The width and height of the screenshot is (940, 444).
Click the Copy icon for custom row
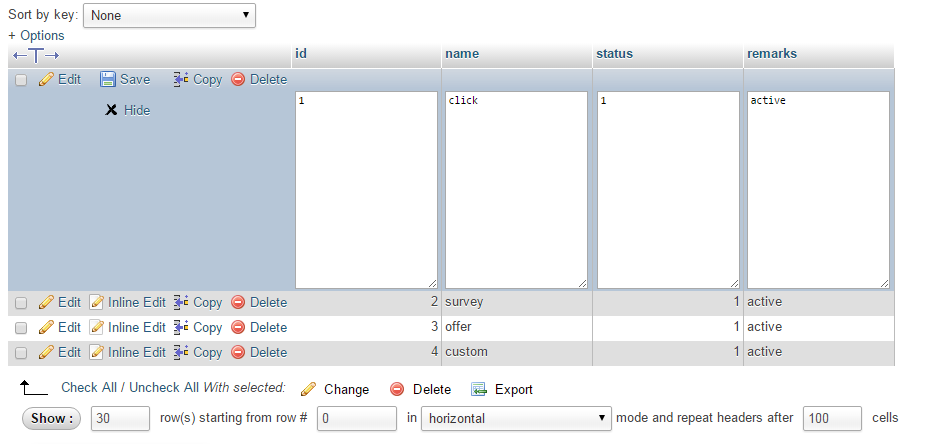tap(181, 352)
